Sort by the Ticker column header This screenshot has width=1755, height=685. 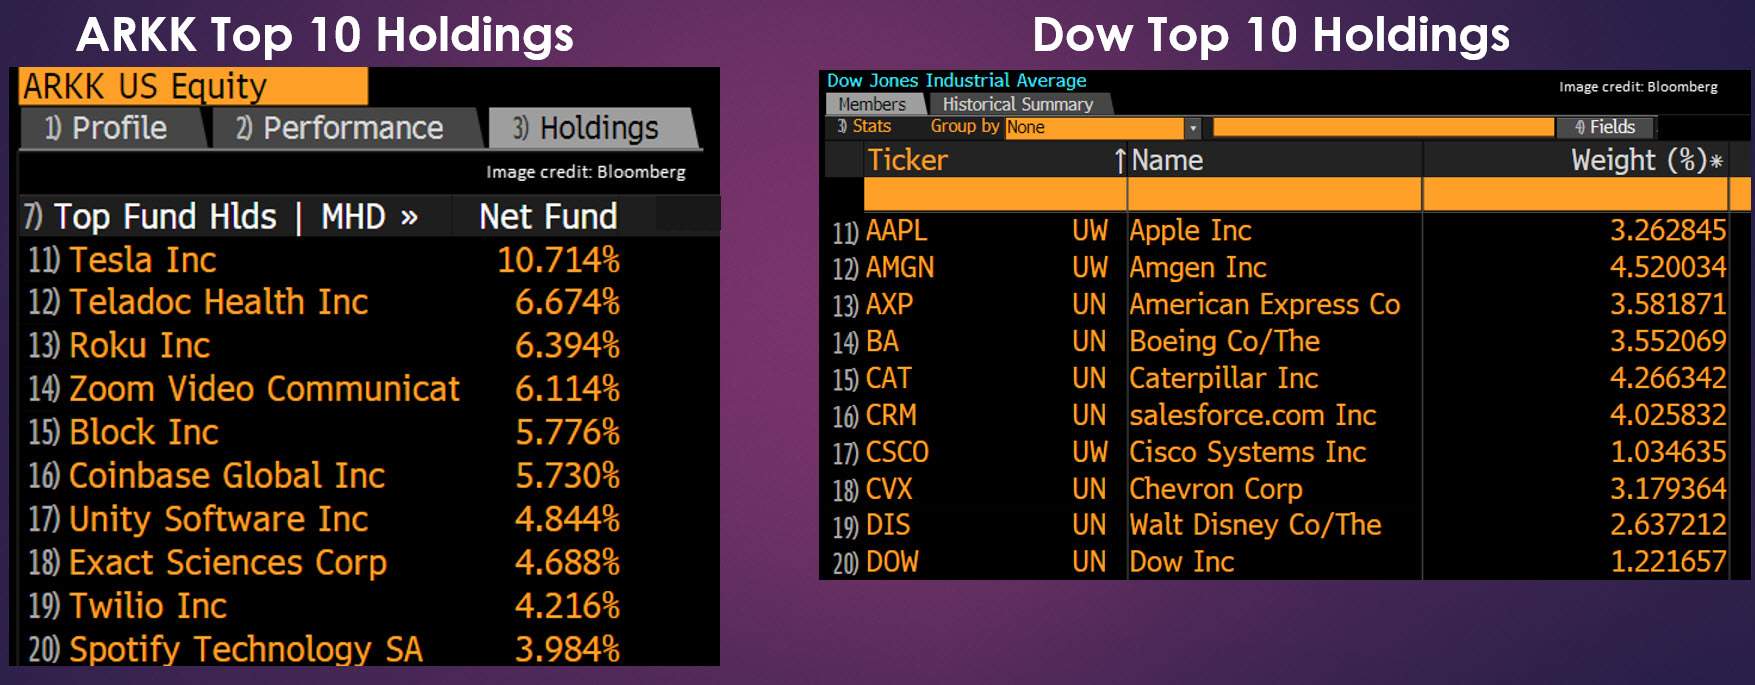[907, 160]
